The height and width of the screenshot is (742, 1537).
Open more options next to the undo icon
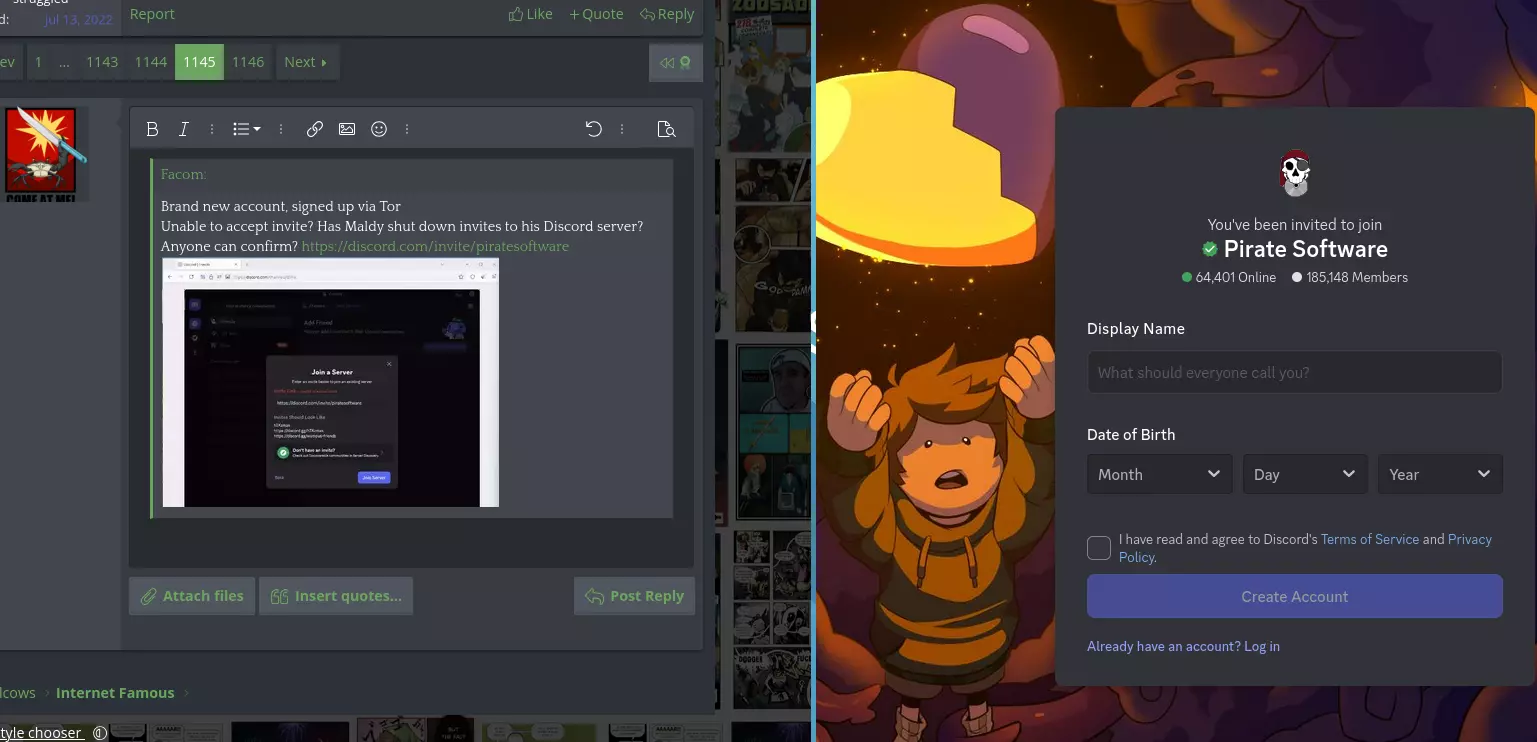[622, 129]
